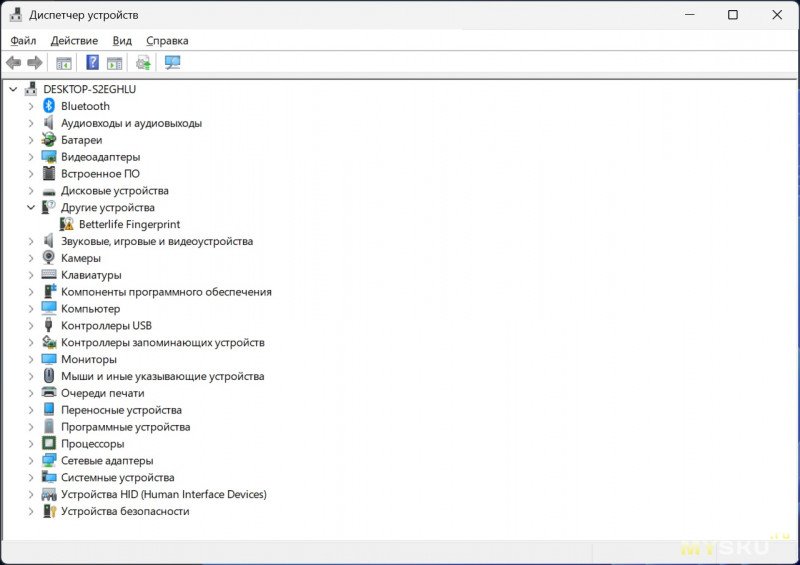Click the Устройства безопасности key icon

click(x=49, y=510)
